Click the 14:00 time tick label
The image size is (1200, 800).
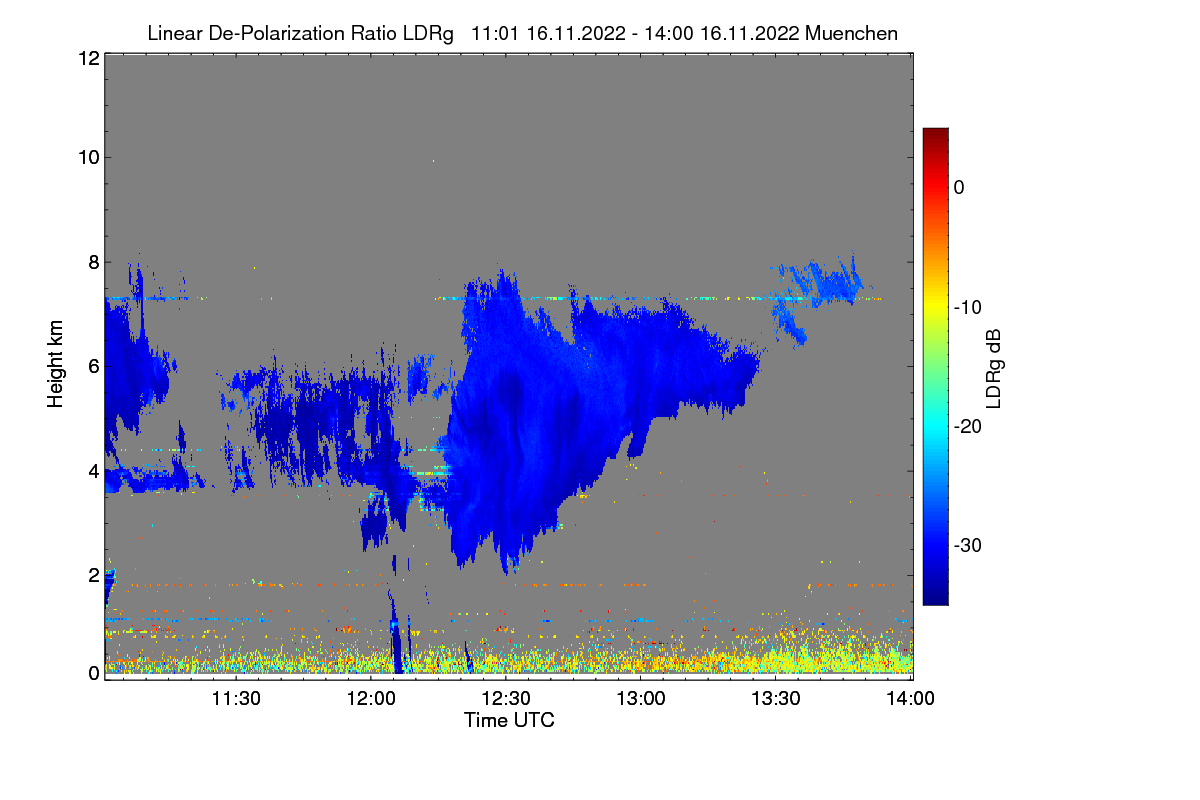(911, 698)
